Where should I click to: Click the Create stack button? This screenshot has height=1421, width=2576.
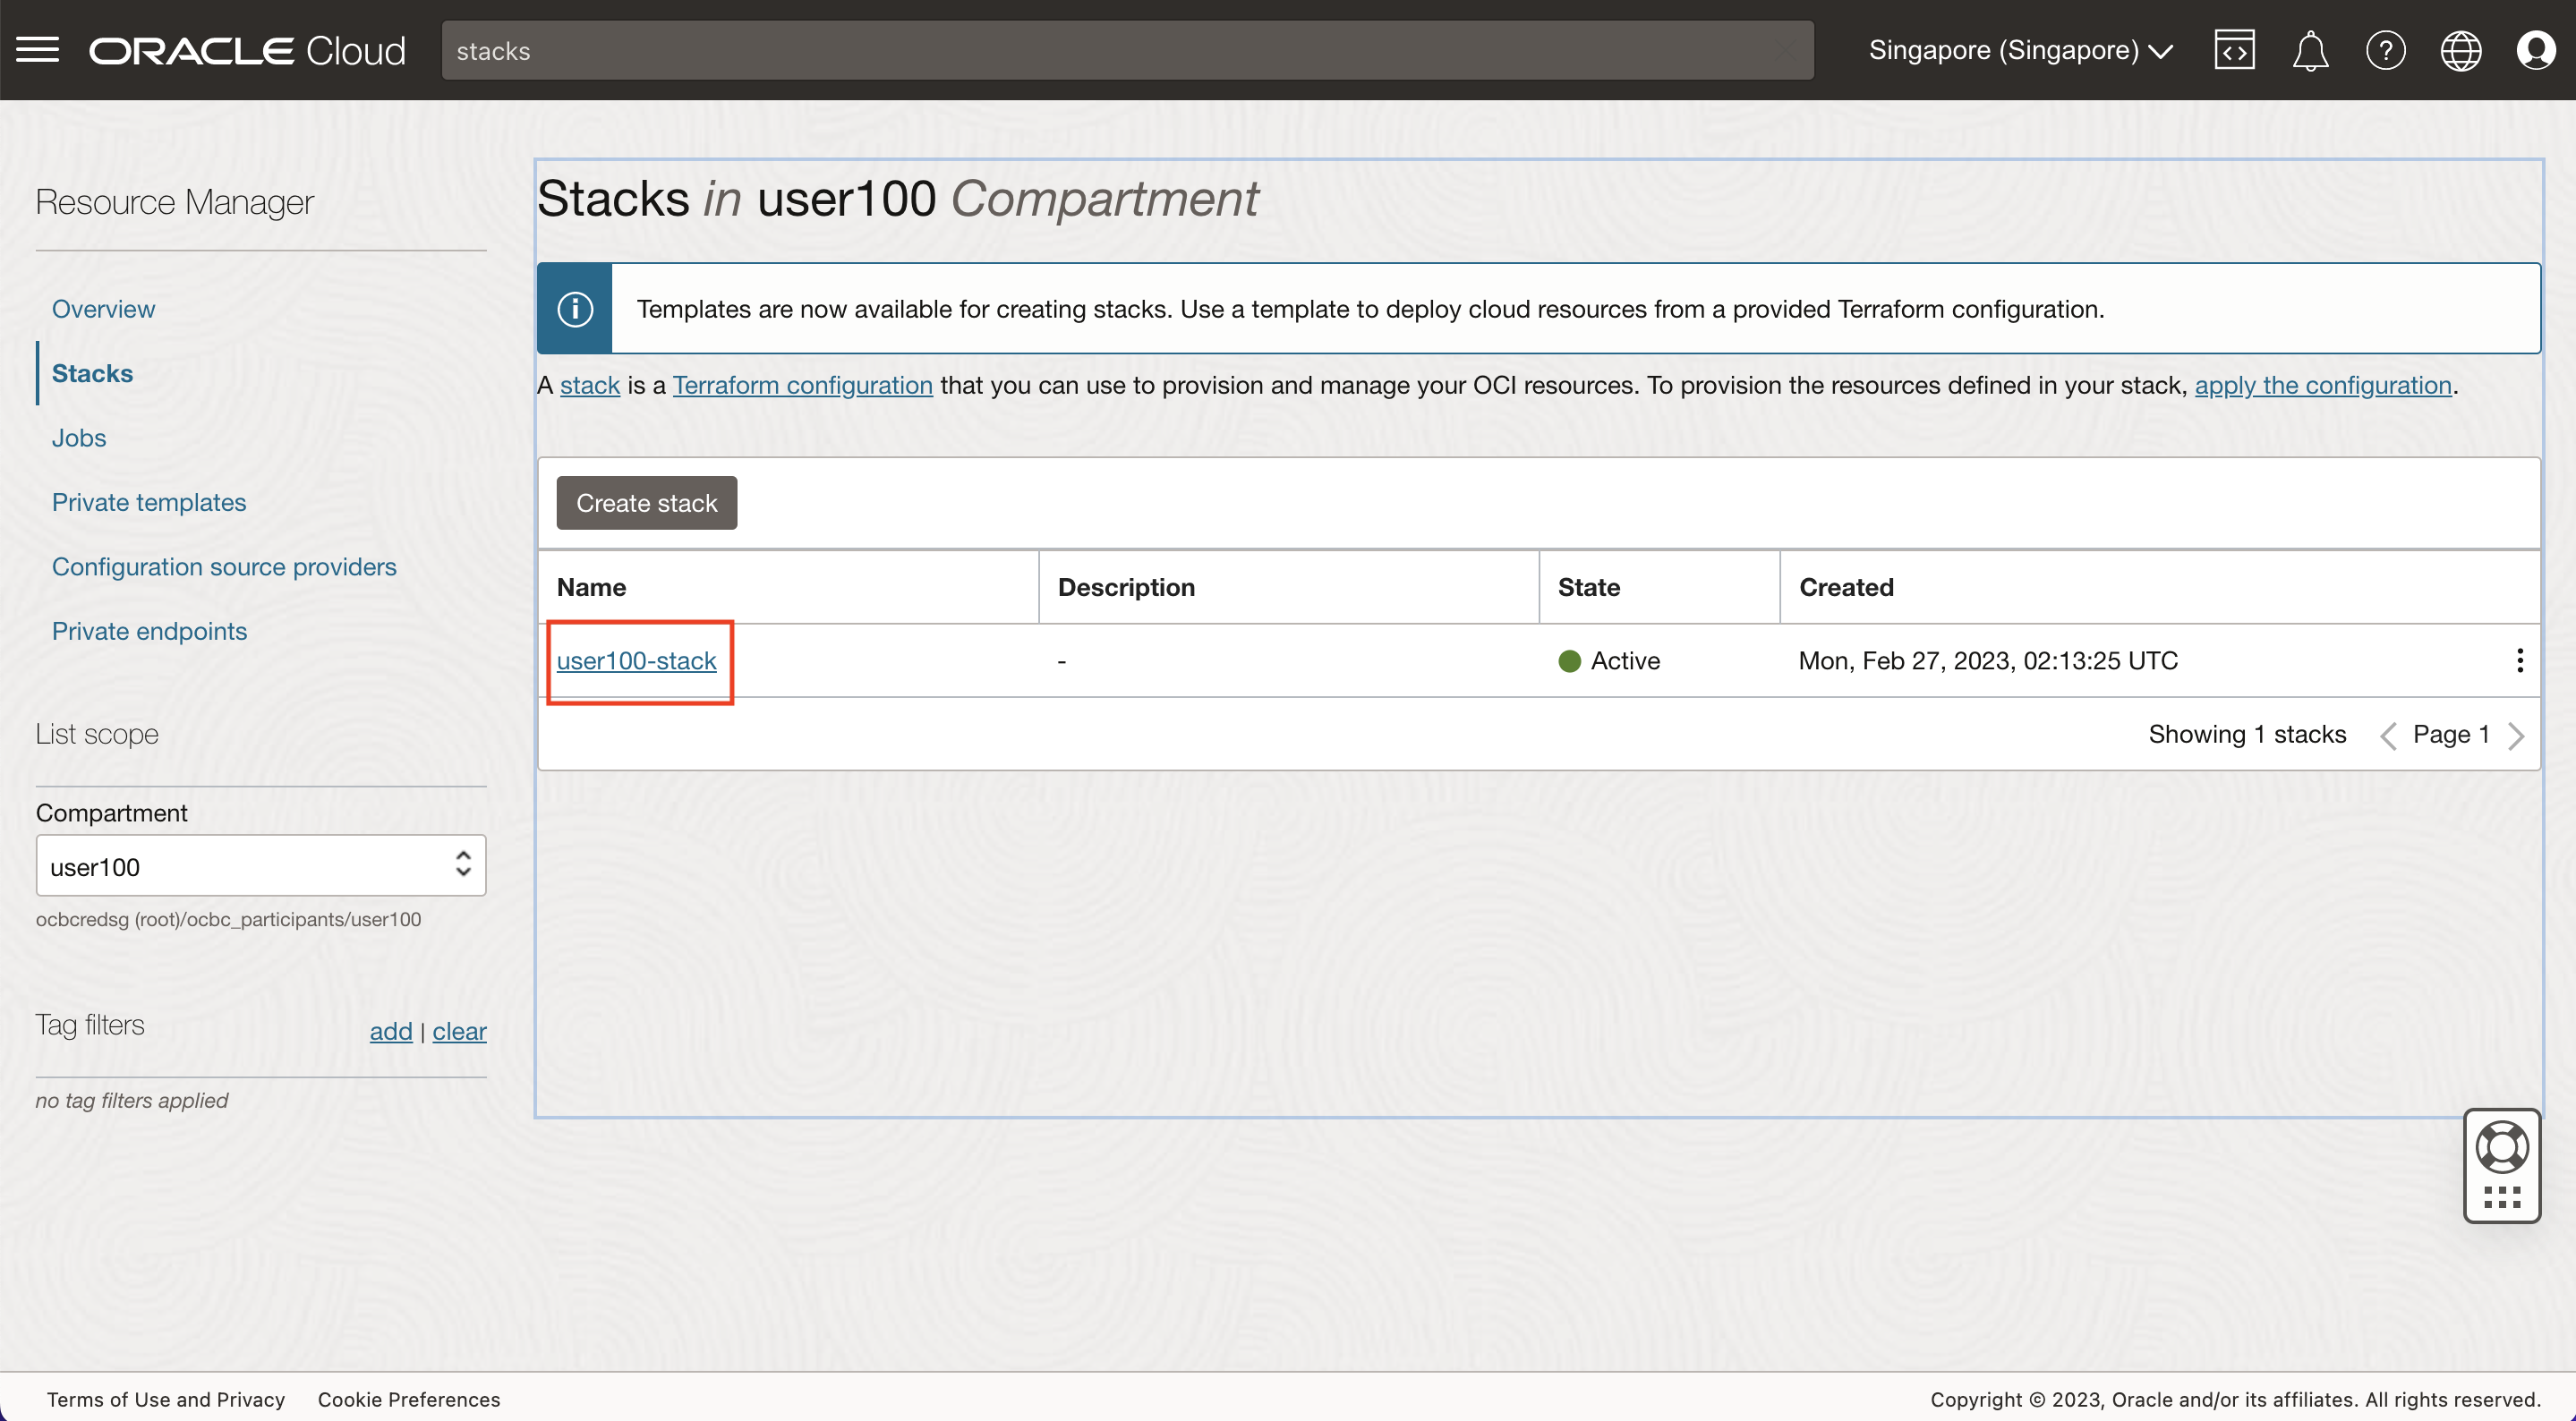646,503
